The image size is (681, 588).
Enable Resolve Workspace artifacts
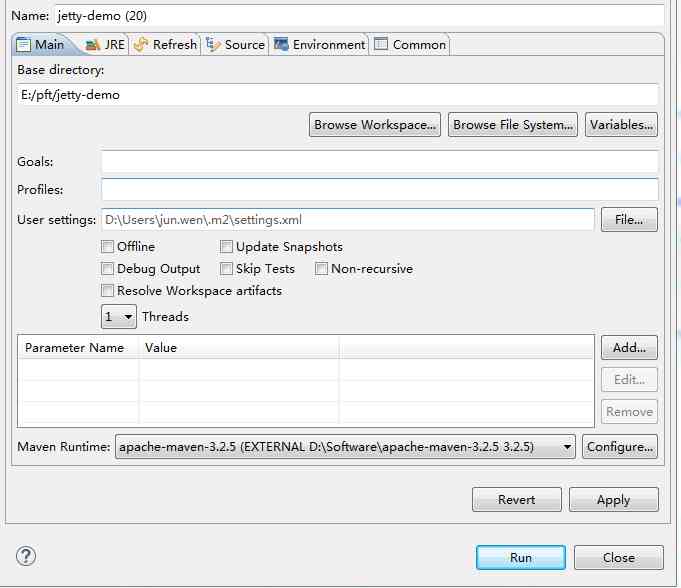click(107, 291)
